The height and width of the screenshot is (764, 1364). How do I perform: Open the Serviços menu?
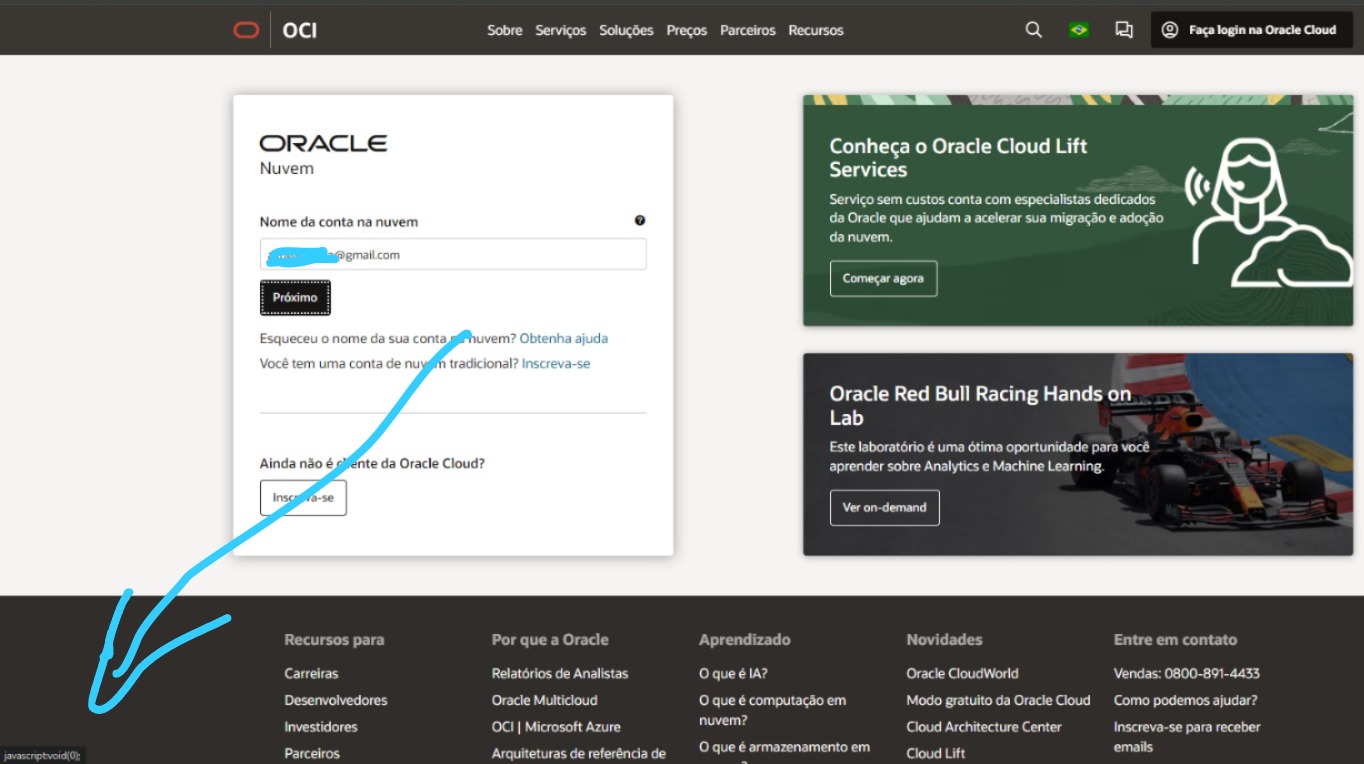[561, 30]
